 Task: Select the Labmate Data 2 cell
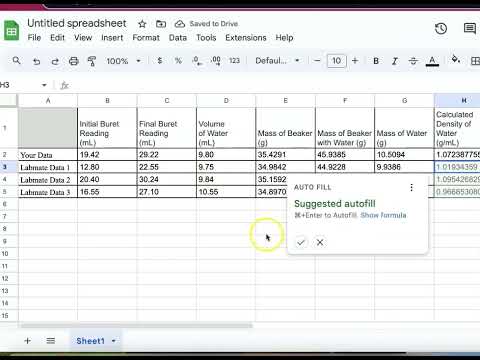(48, 180)
